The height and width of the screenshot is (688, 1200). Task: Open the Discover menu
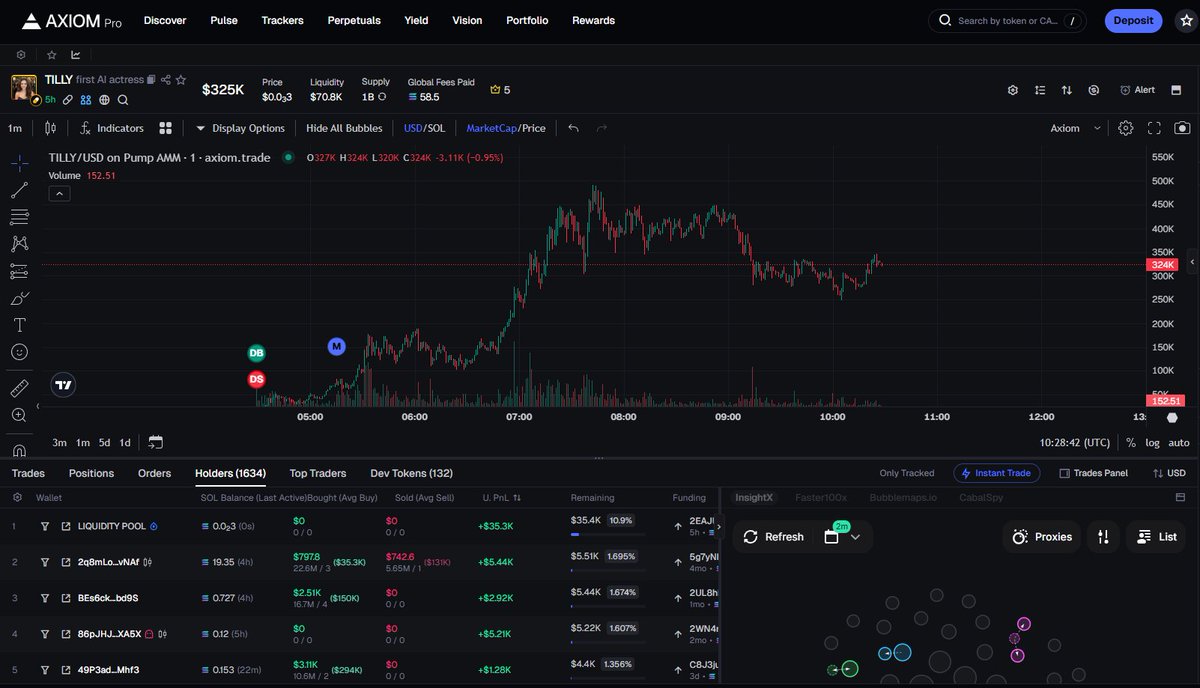[x=165, y=20]
